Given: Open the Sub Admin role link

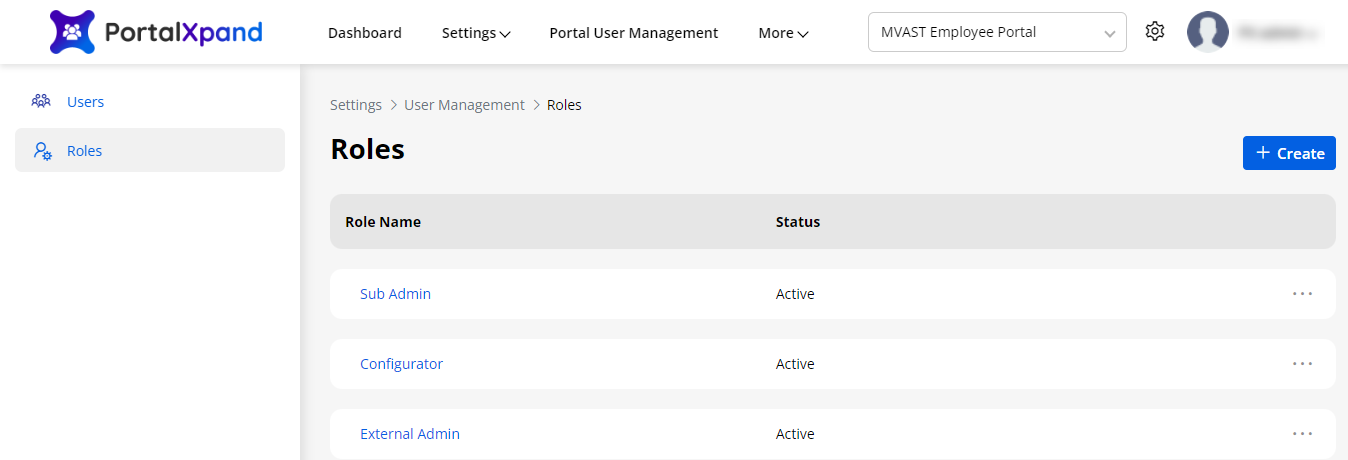Looking at the screenshot, I should (395, 294).
